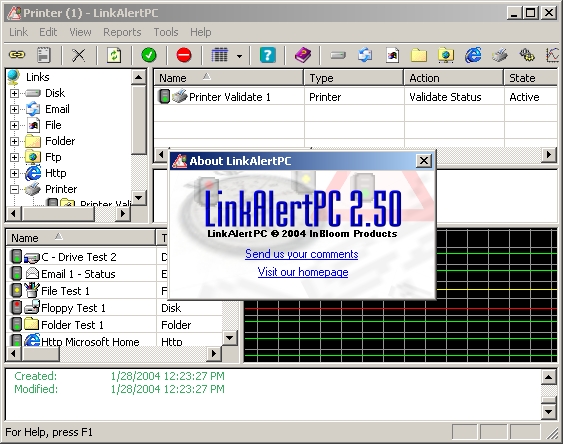Select the Printer Validate 1 row
The image size is (563, 444).
click(x=355, y=97)
